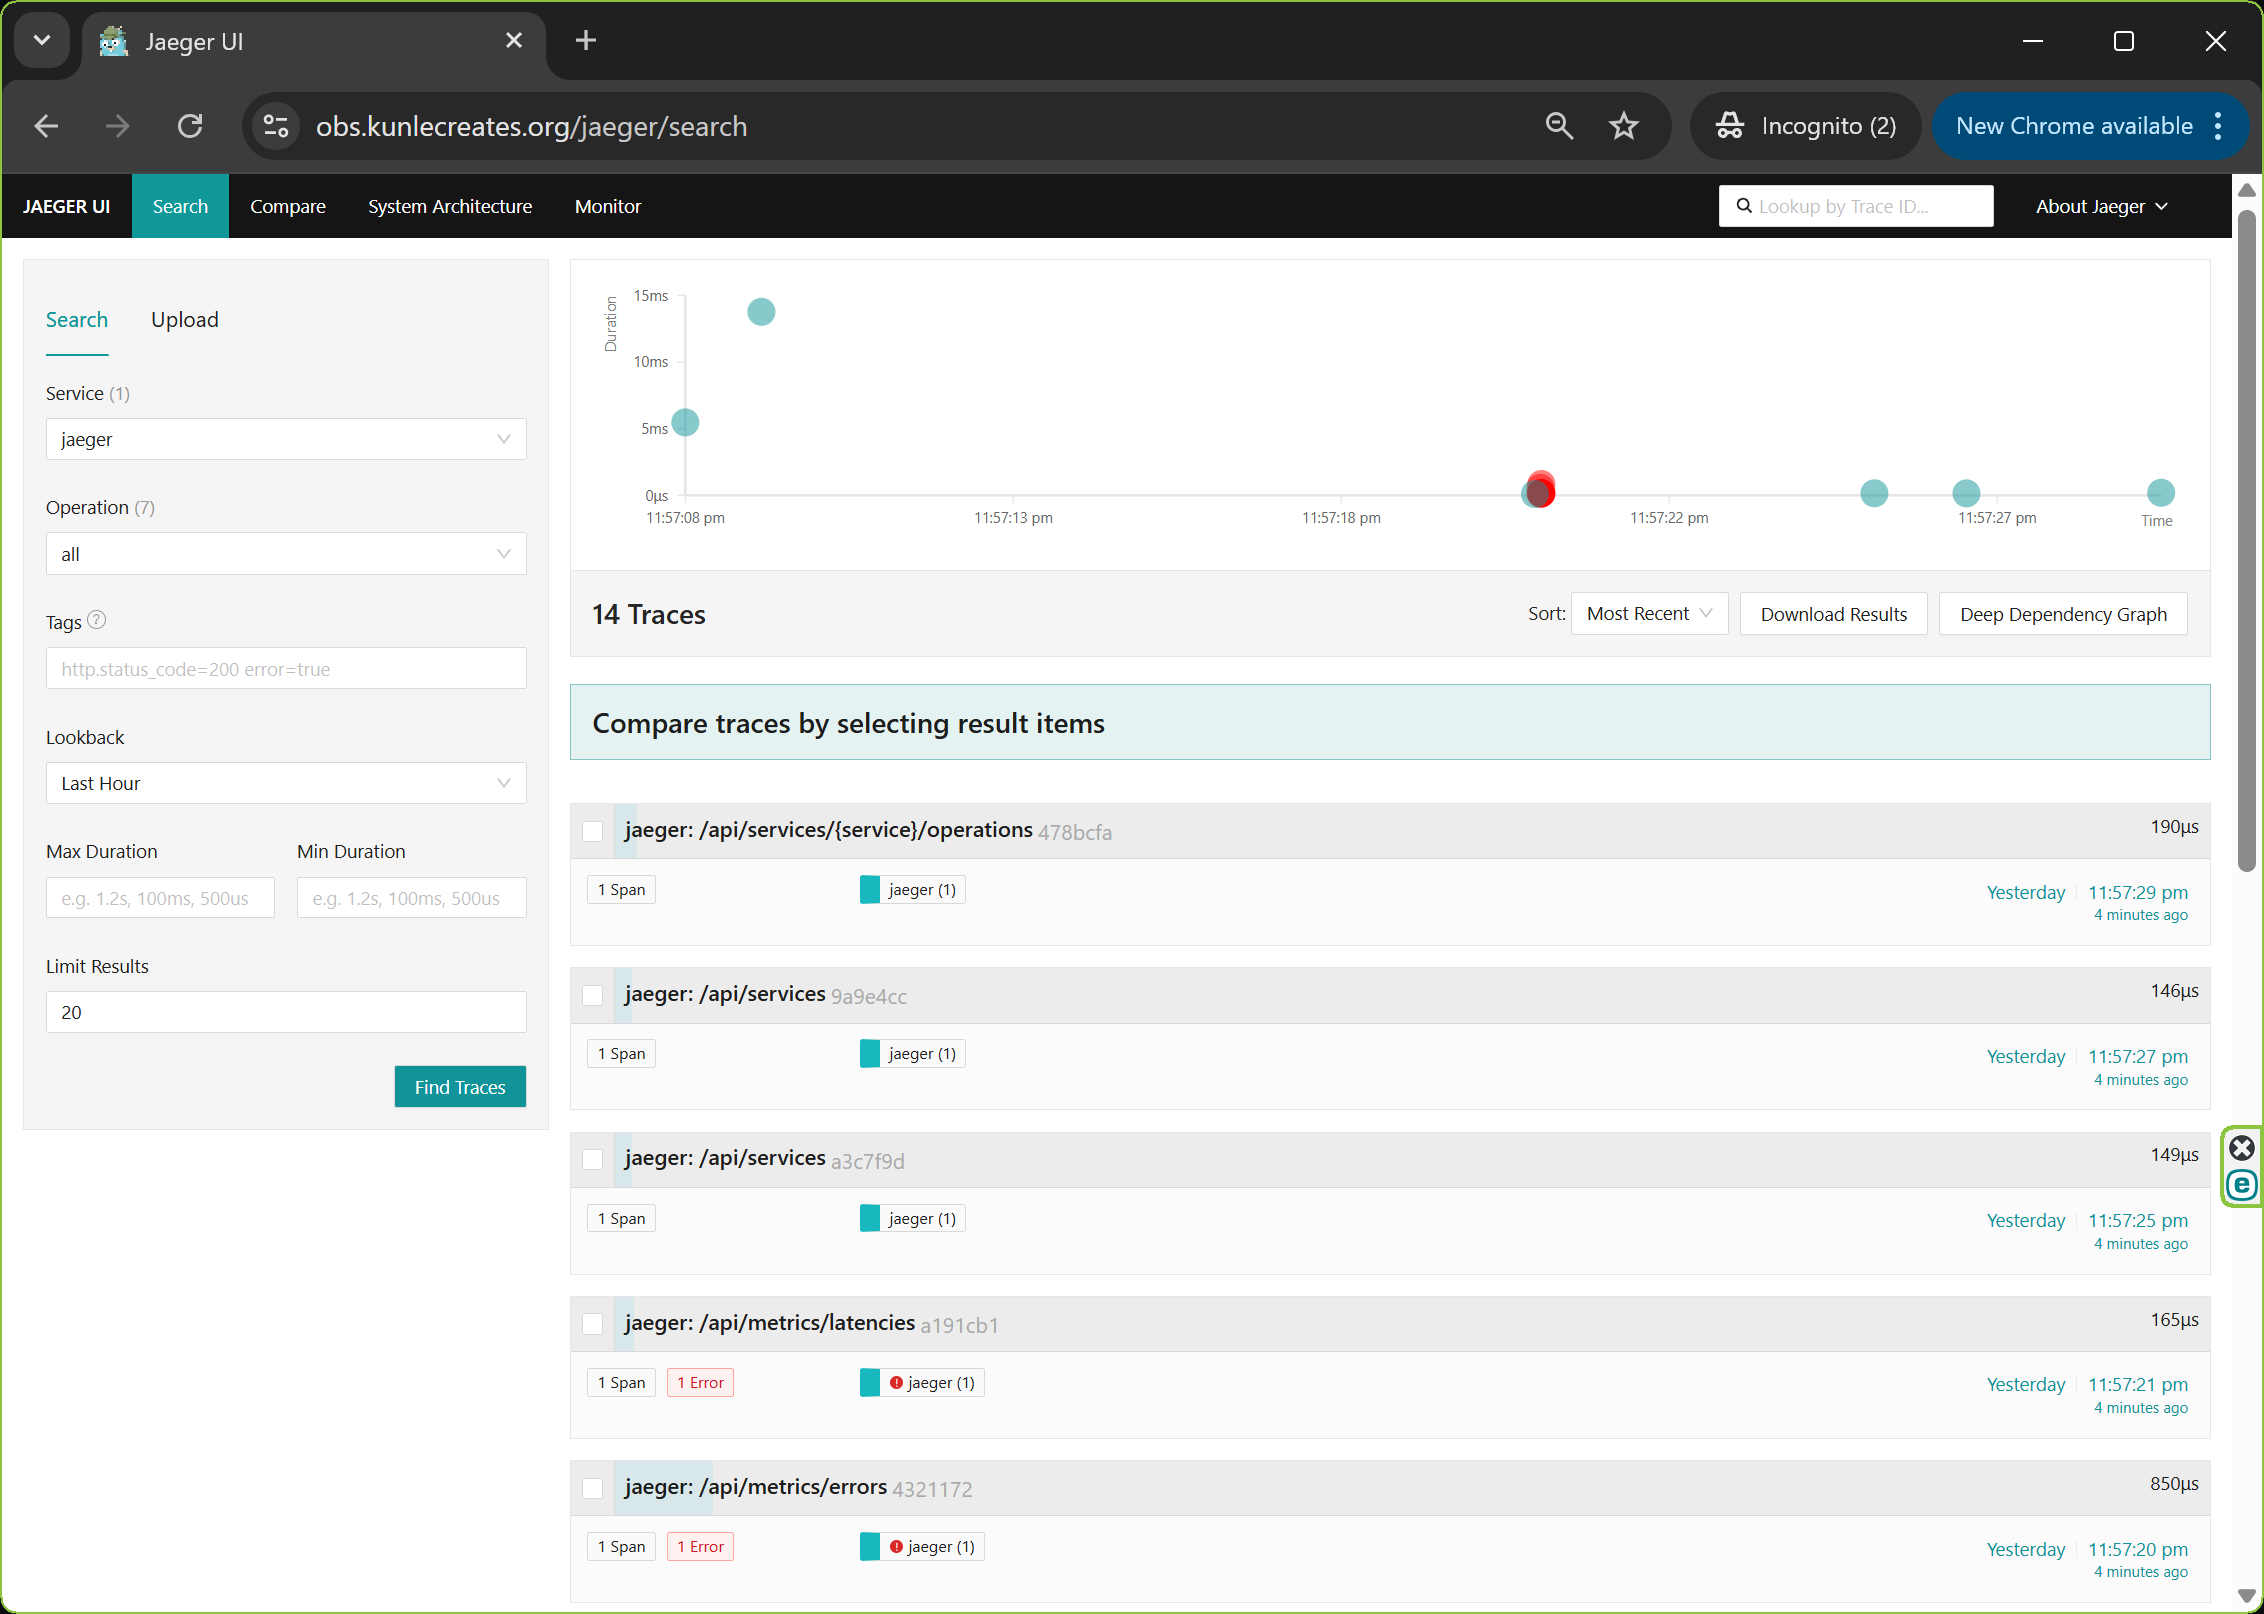The image size is (2264, 1614).
Task: Open Deep Dependency Graph
Action: [x=2064, y=614]
